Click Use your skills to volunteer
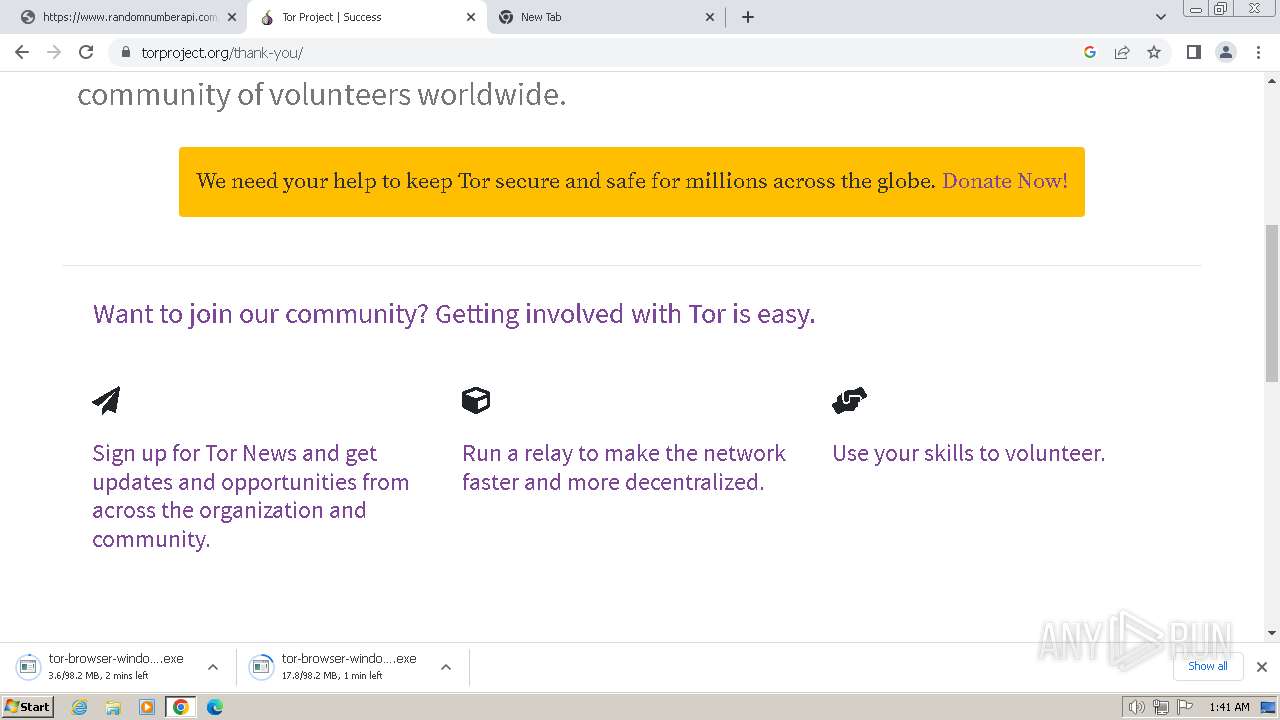This screenshot has height=720, width=1280. pos(969,453)
